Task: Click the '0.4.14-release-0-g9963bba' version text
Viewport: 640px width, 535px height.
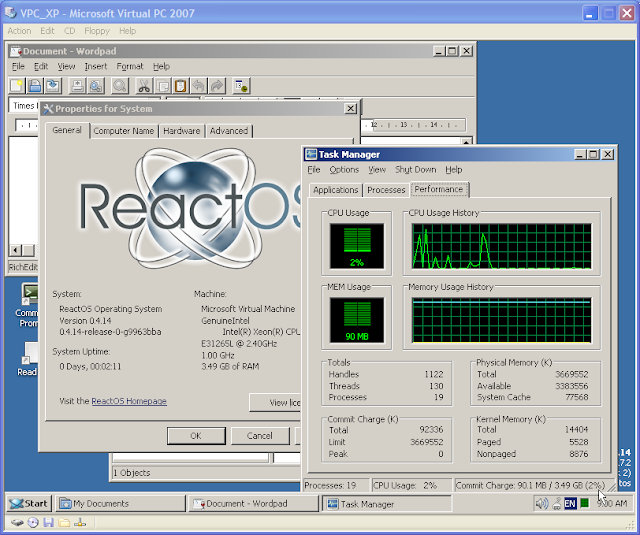Action: pyautogui.click(x=110, y=332)
